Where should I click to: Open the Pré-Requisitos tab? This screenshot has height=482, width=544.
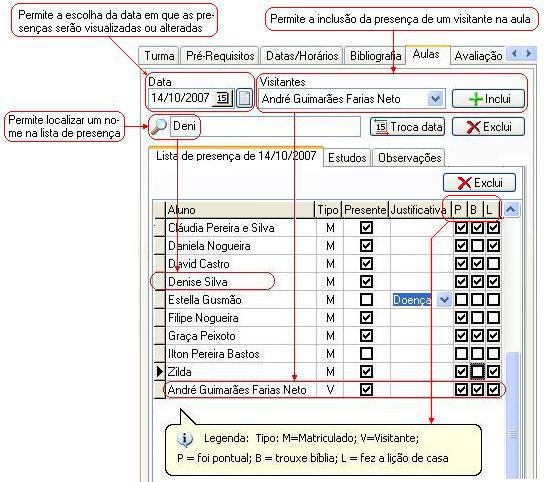[x=220, y=56]
